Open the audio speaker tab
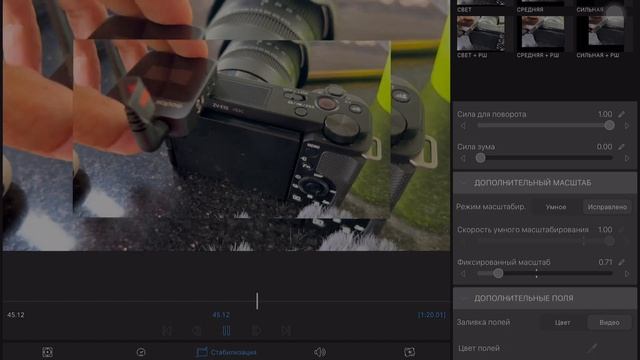The image size is (640, 360). coord(320,352)
